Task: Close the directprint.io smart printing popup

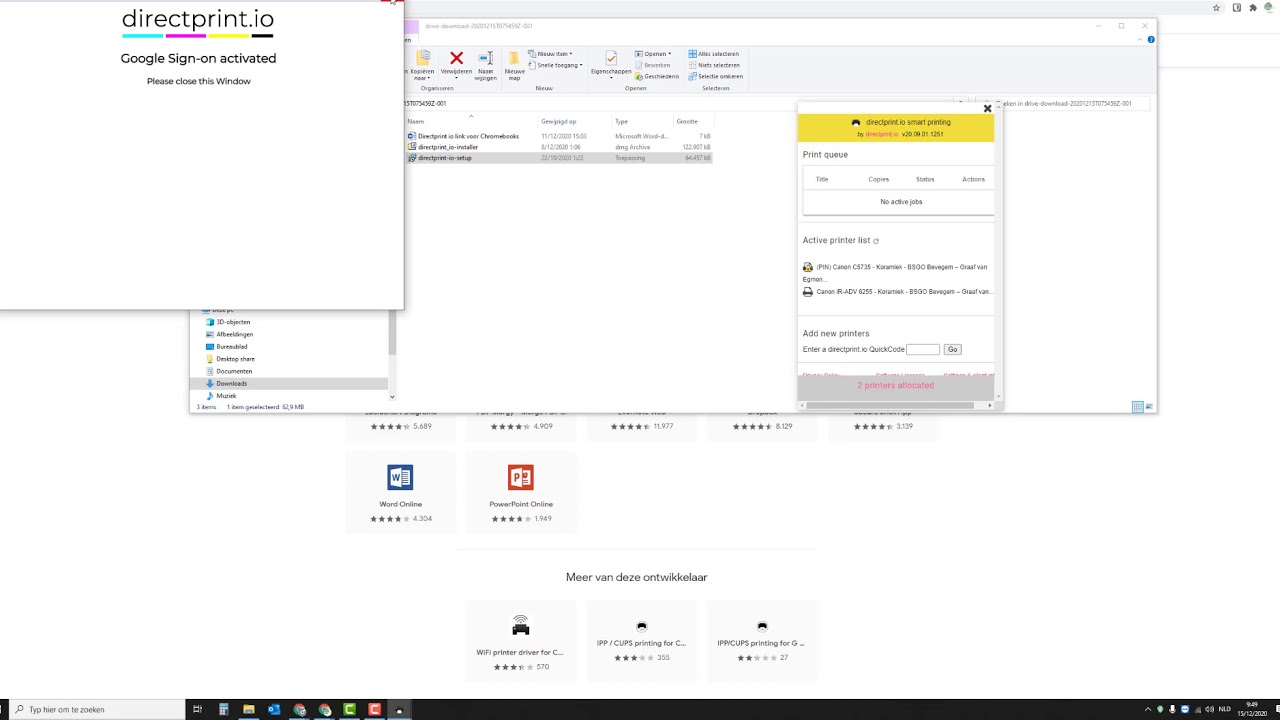Action: coord(987,108)
